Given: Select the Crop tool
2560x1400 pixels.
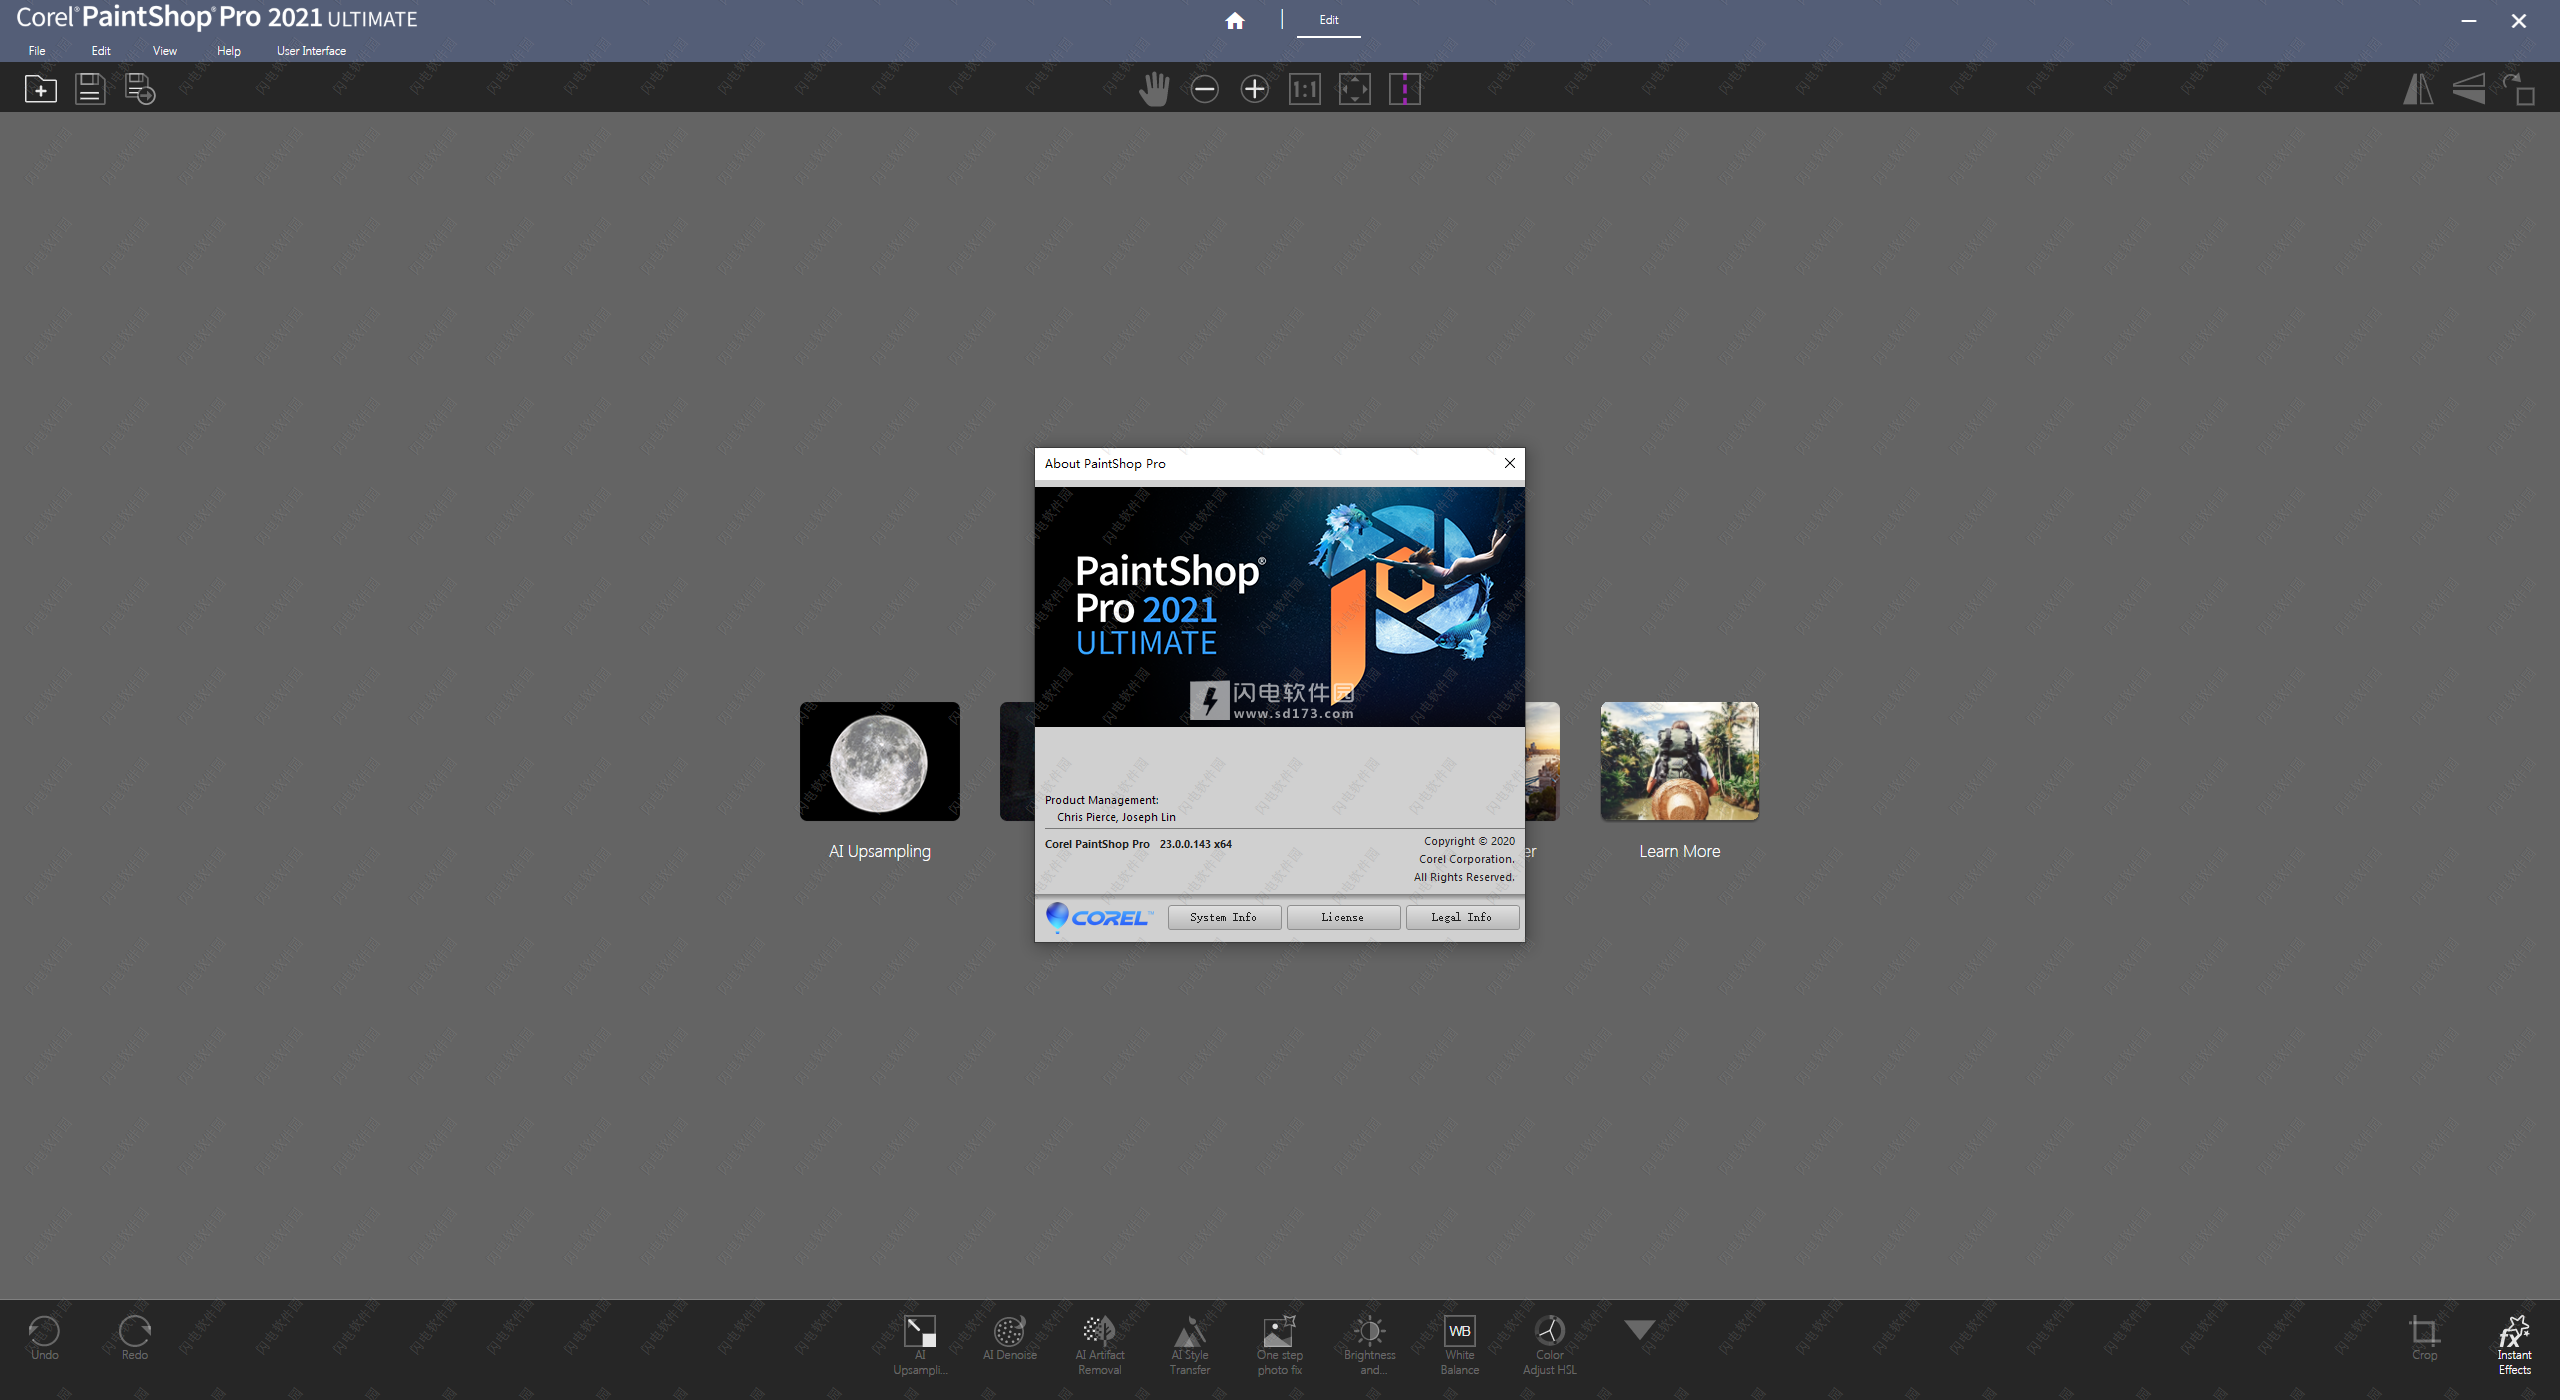Looking at the screenshot, I should (2424, 1337).
